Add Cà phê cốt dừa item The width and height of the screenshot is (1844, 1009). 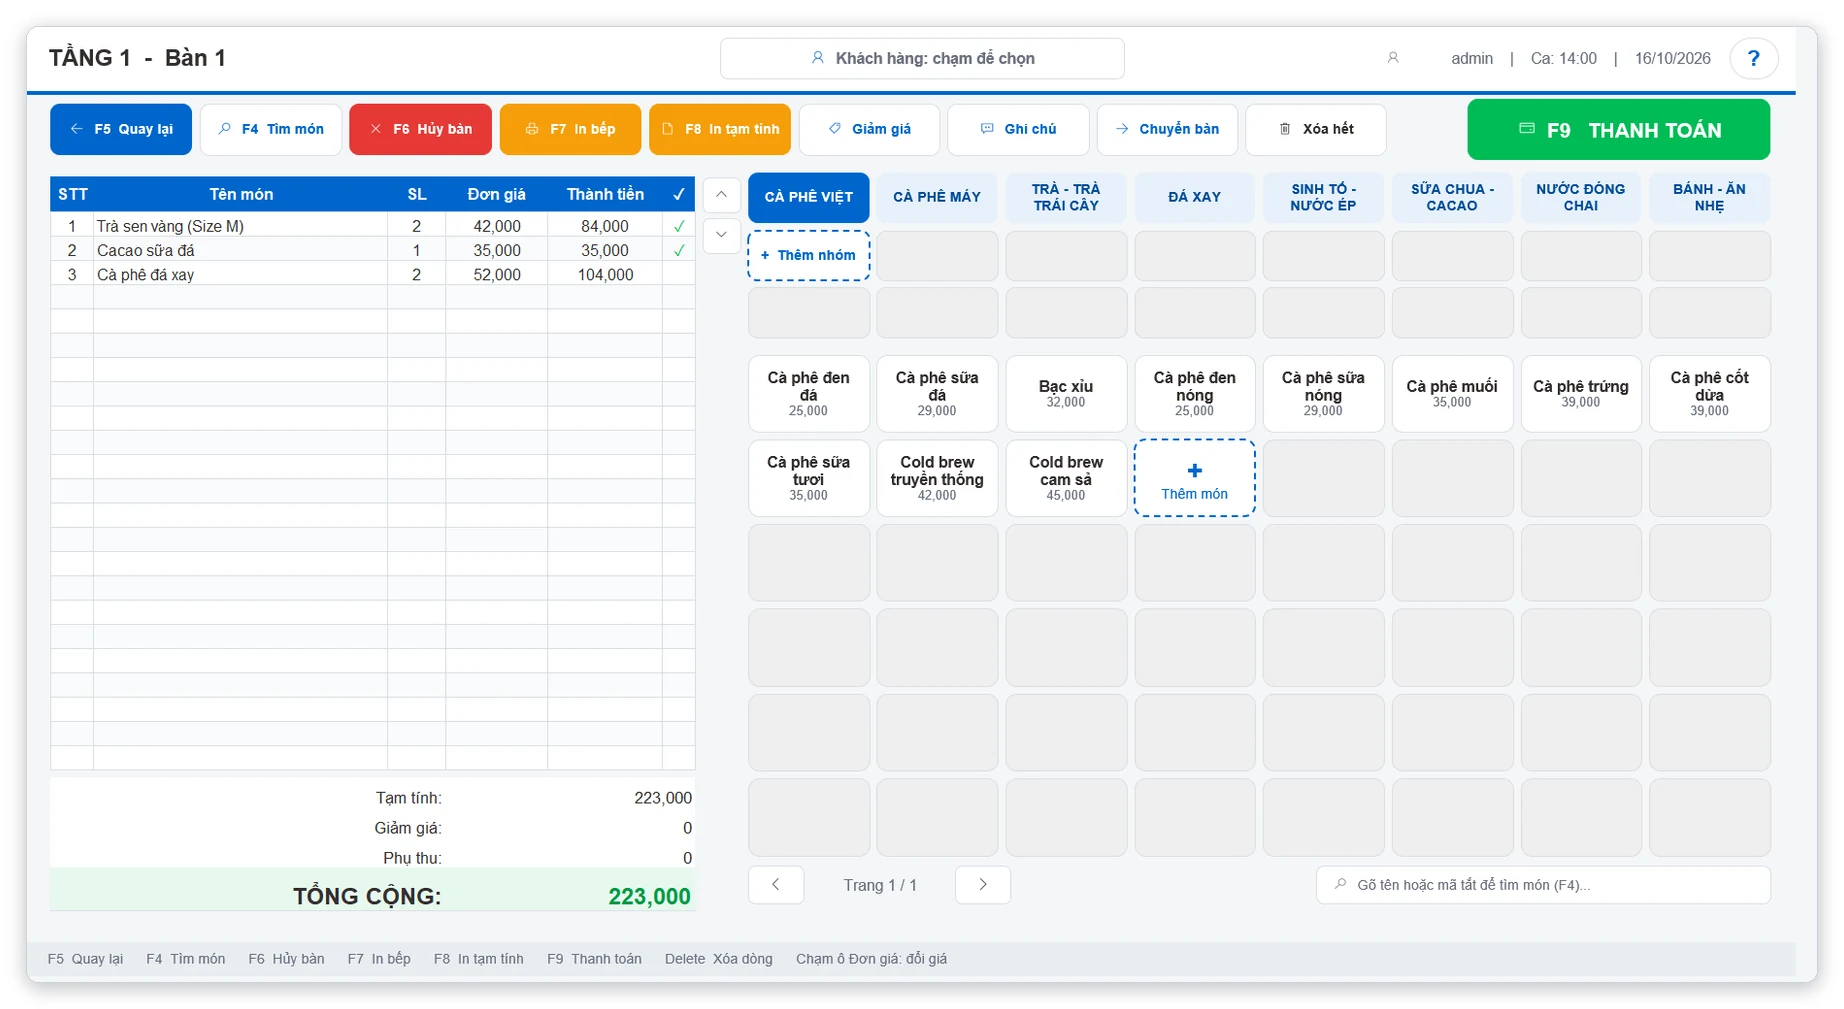coord(1709,394)
